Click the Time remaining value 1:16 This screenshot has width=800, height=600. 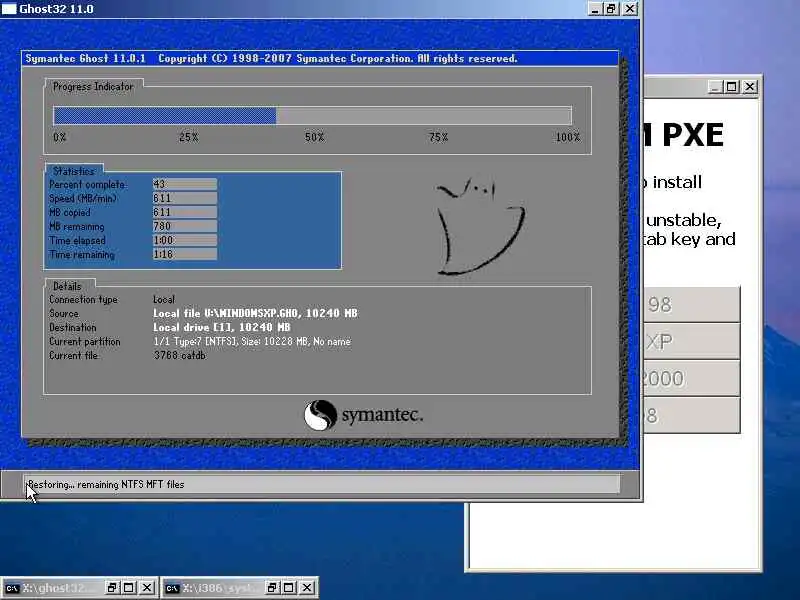[185, 254]
